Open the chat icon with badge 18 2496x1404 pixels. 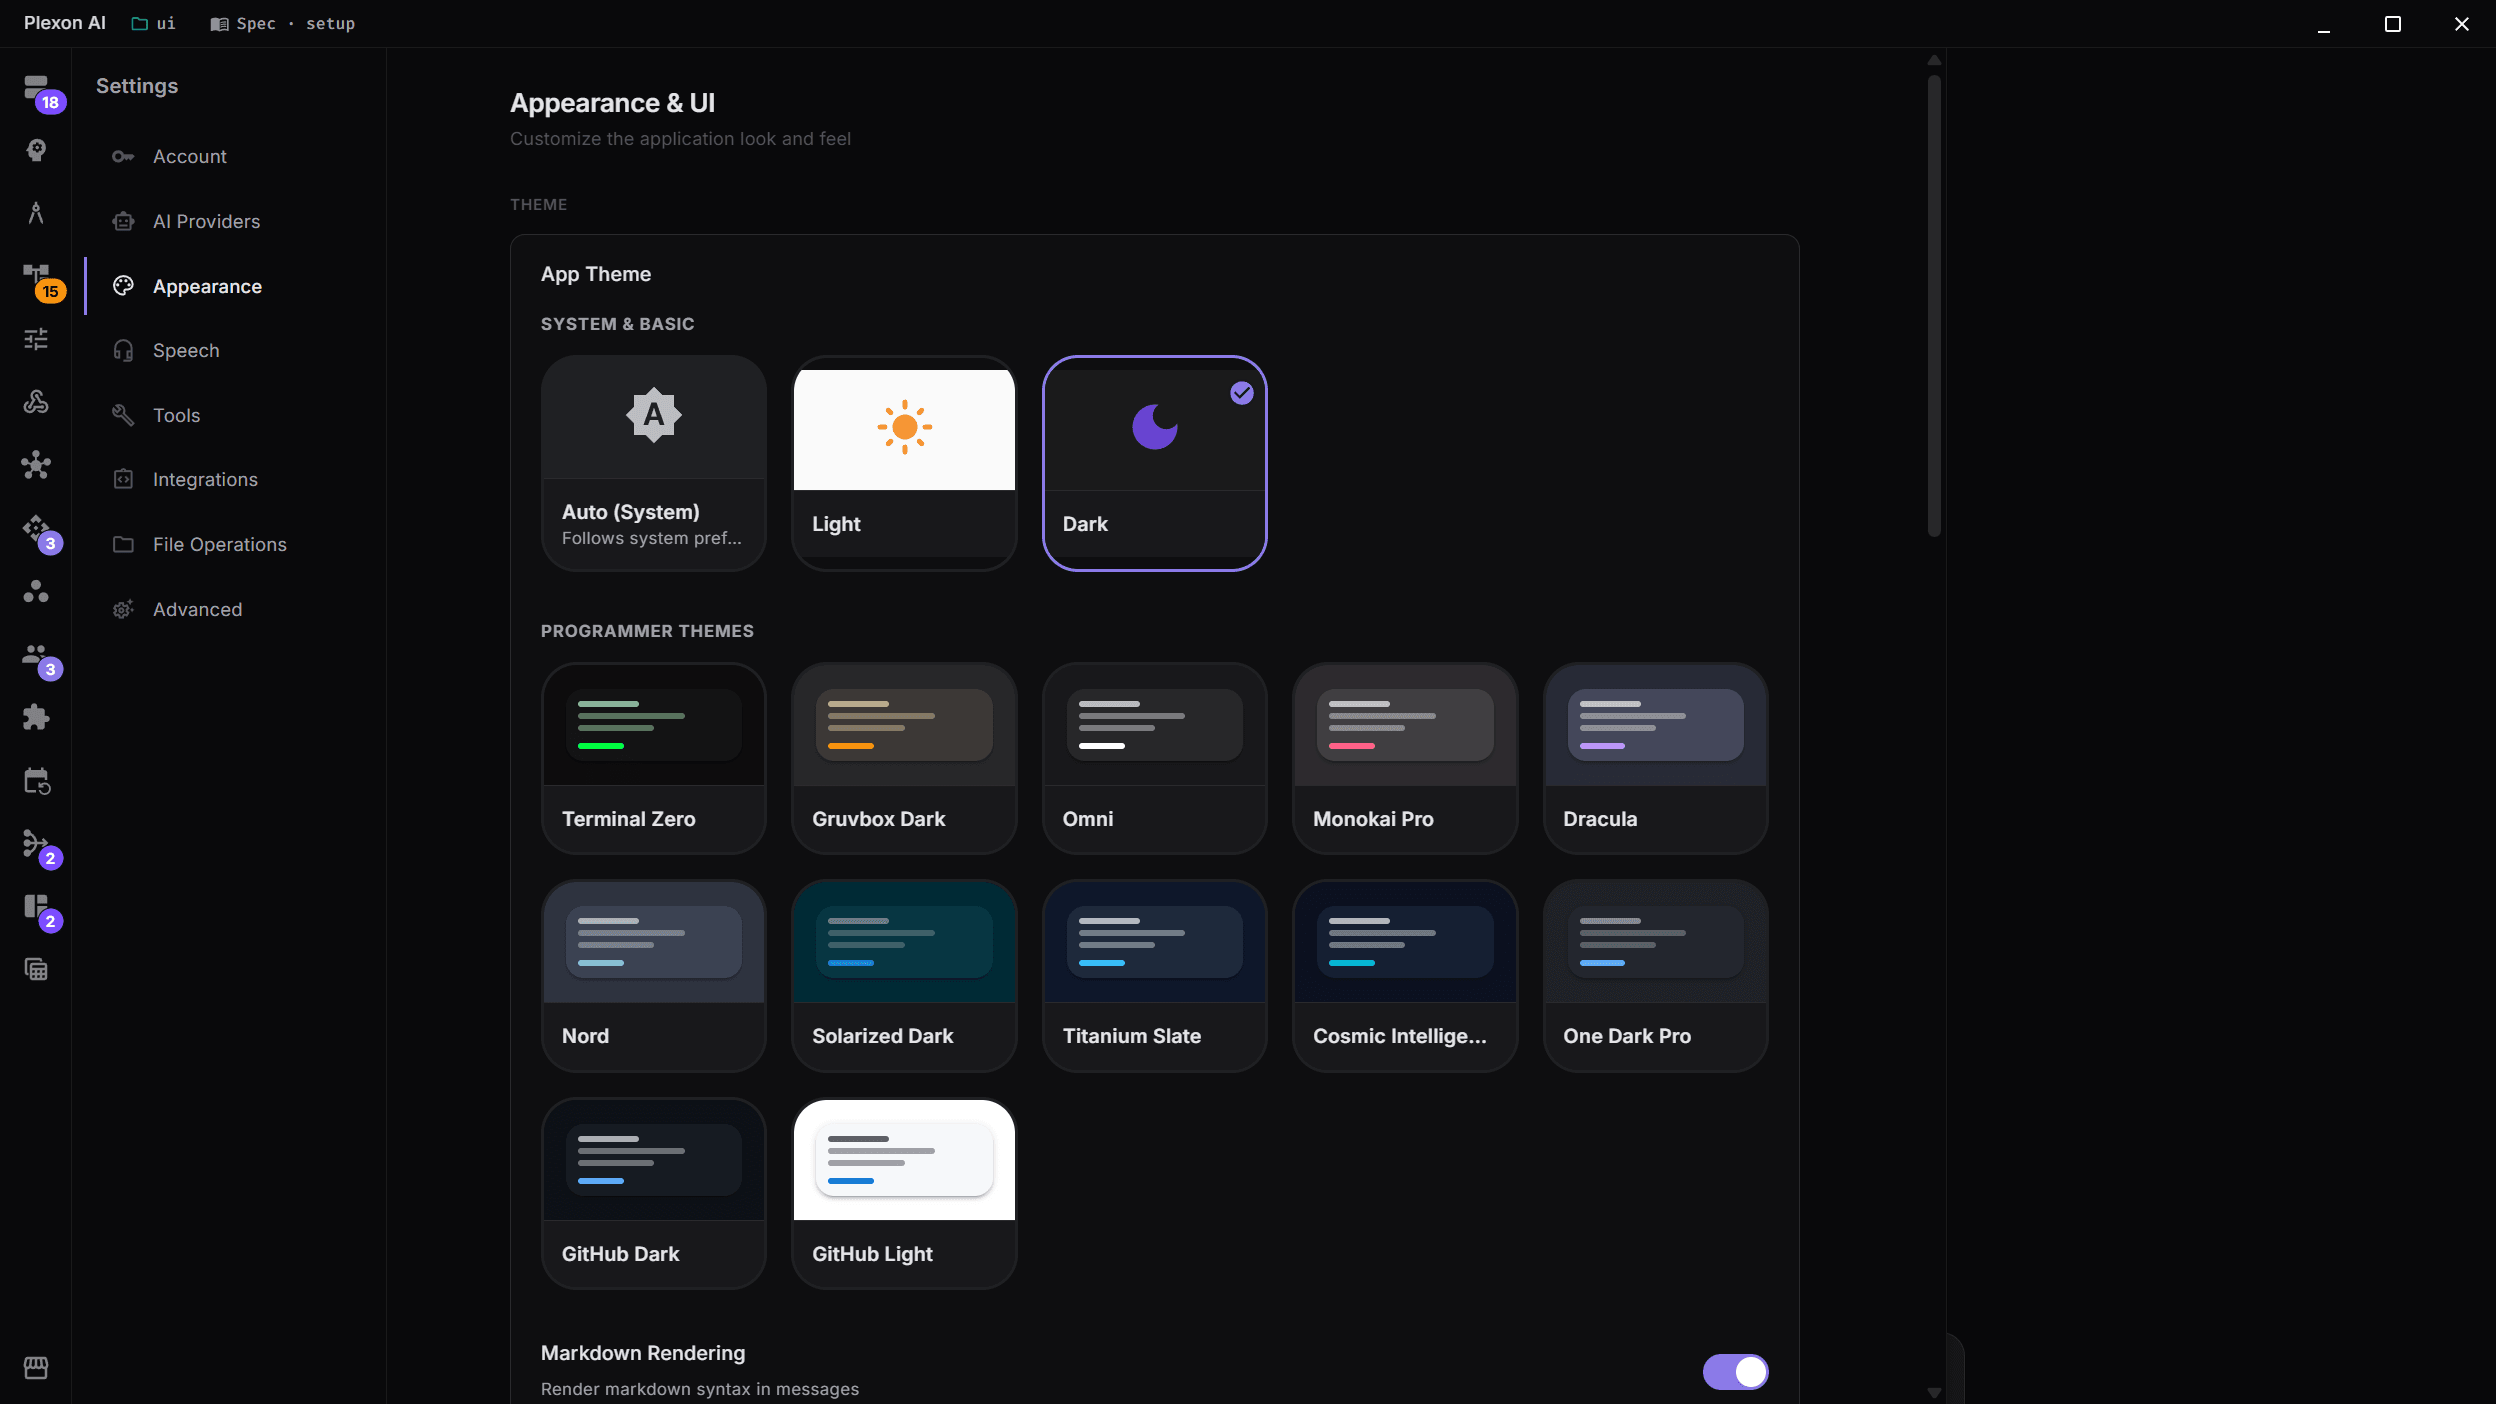pyautogui.click(x=37, y=88)
